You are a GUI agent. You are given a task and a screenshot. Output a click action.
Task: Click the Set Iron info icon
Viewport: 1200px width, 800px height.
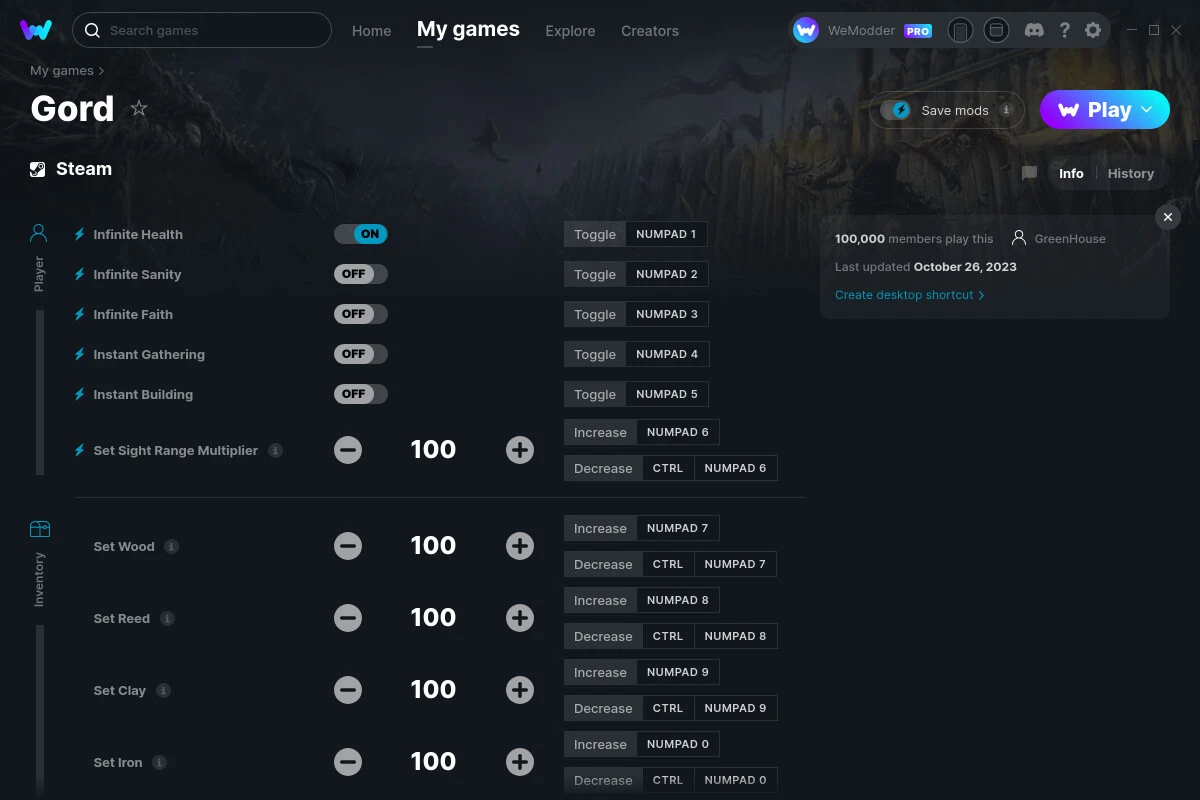tap(159, 762)
